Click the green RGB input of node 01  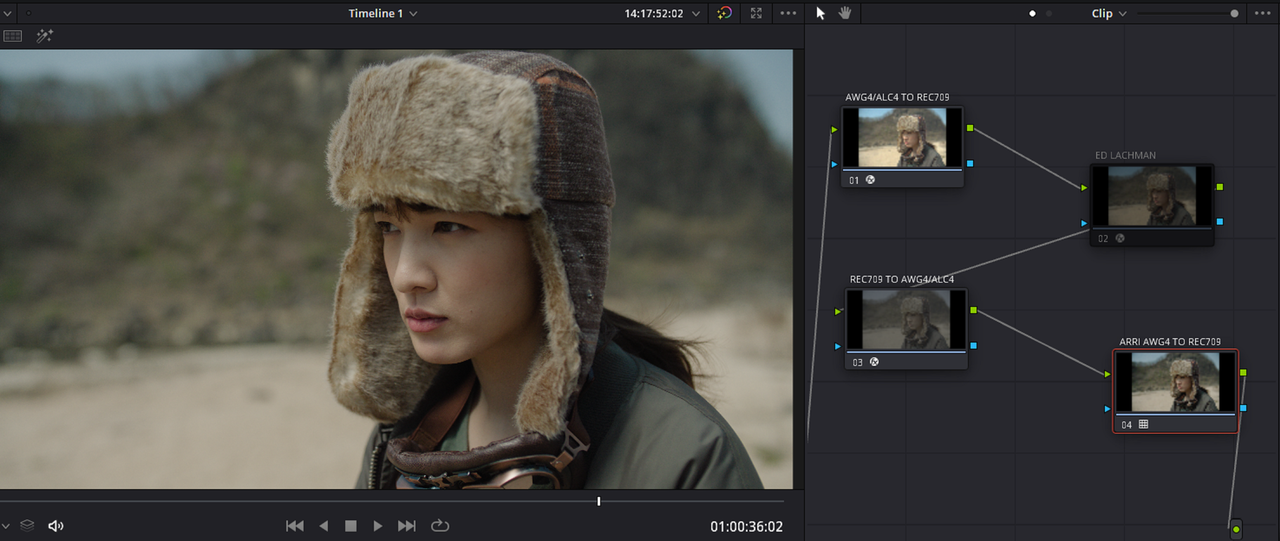tap(834, 129)
